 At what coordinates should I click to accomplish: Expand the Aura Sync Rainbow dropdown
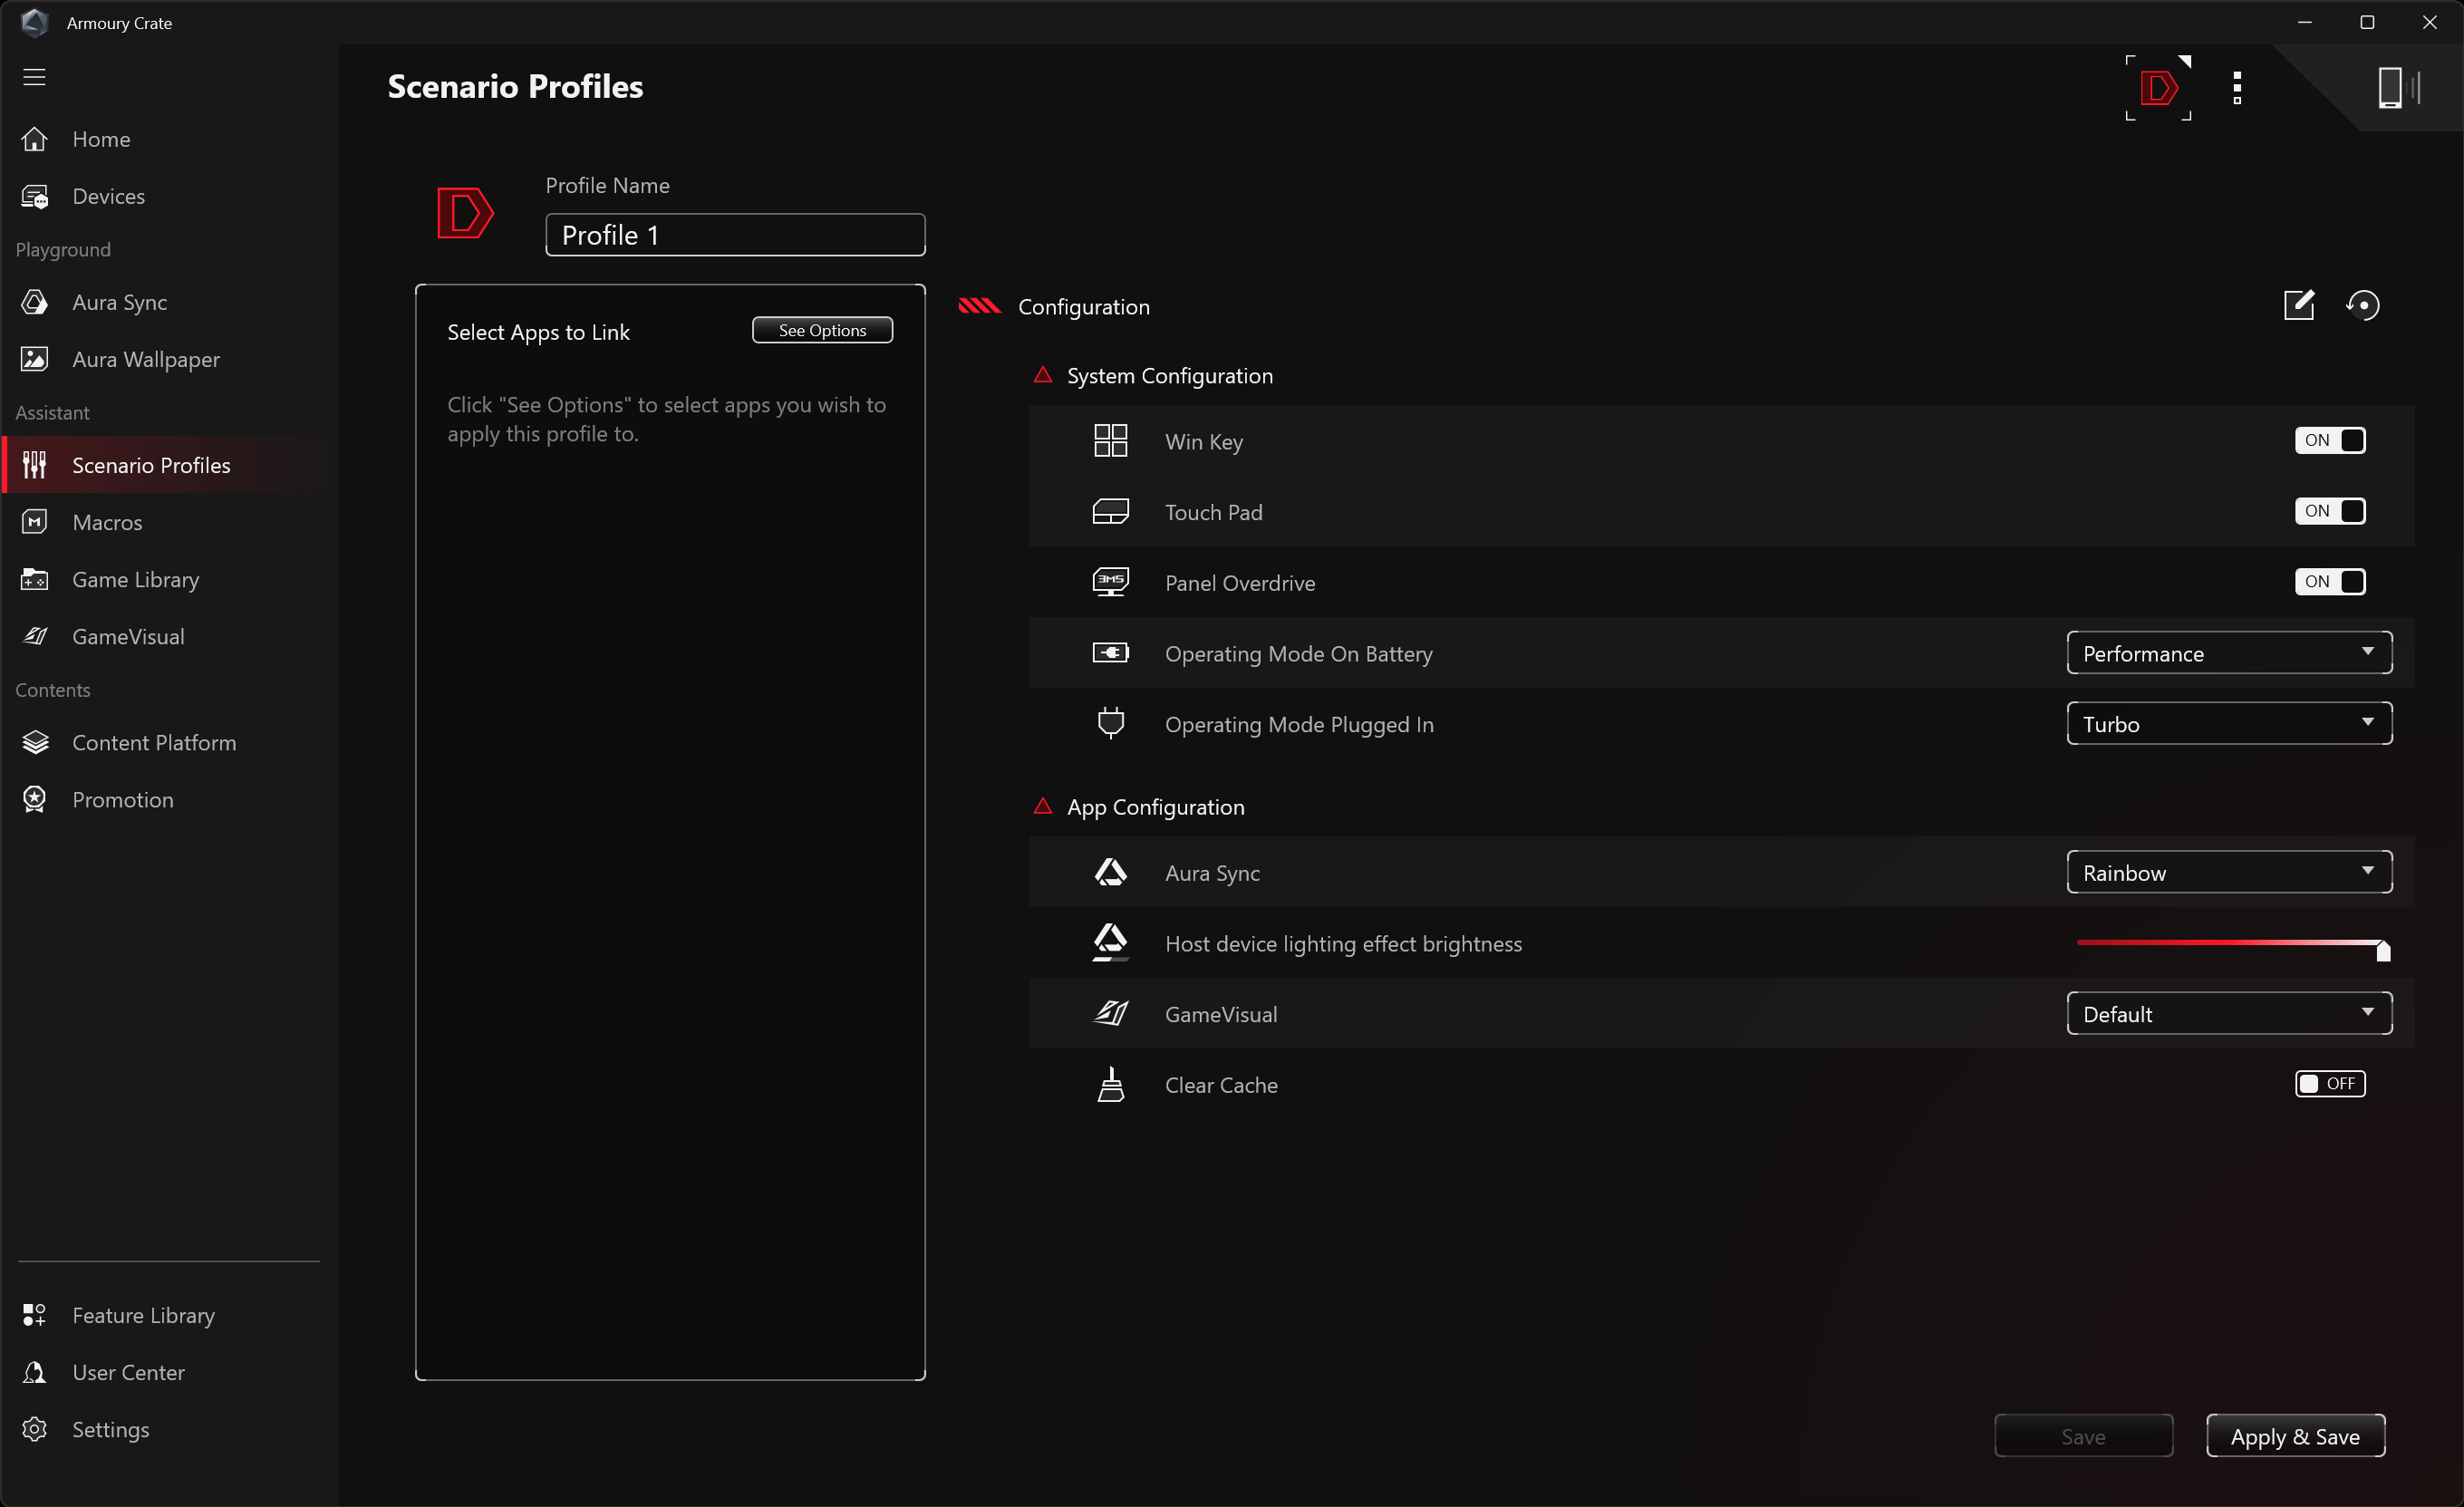tap(2228, 873)
